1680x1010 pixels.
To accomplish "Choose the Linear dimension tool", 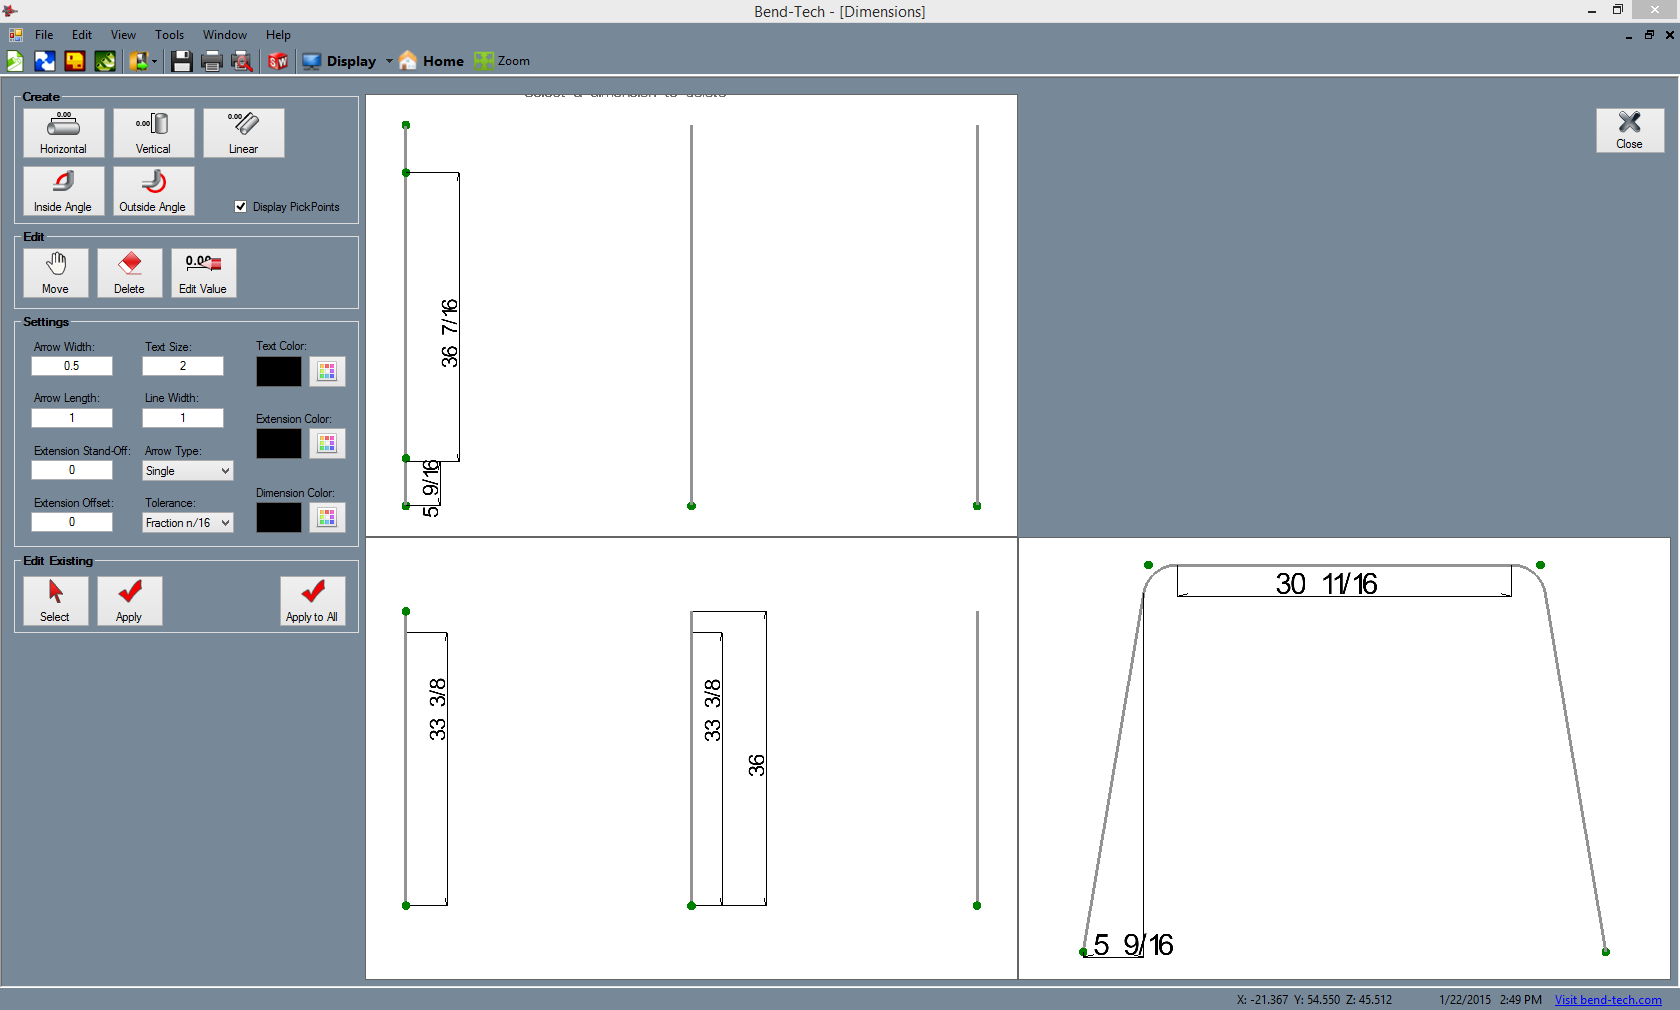I will (x=243, y=133).
